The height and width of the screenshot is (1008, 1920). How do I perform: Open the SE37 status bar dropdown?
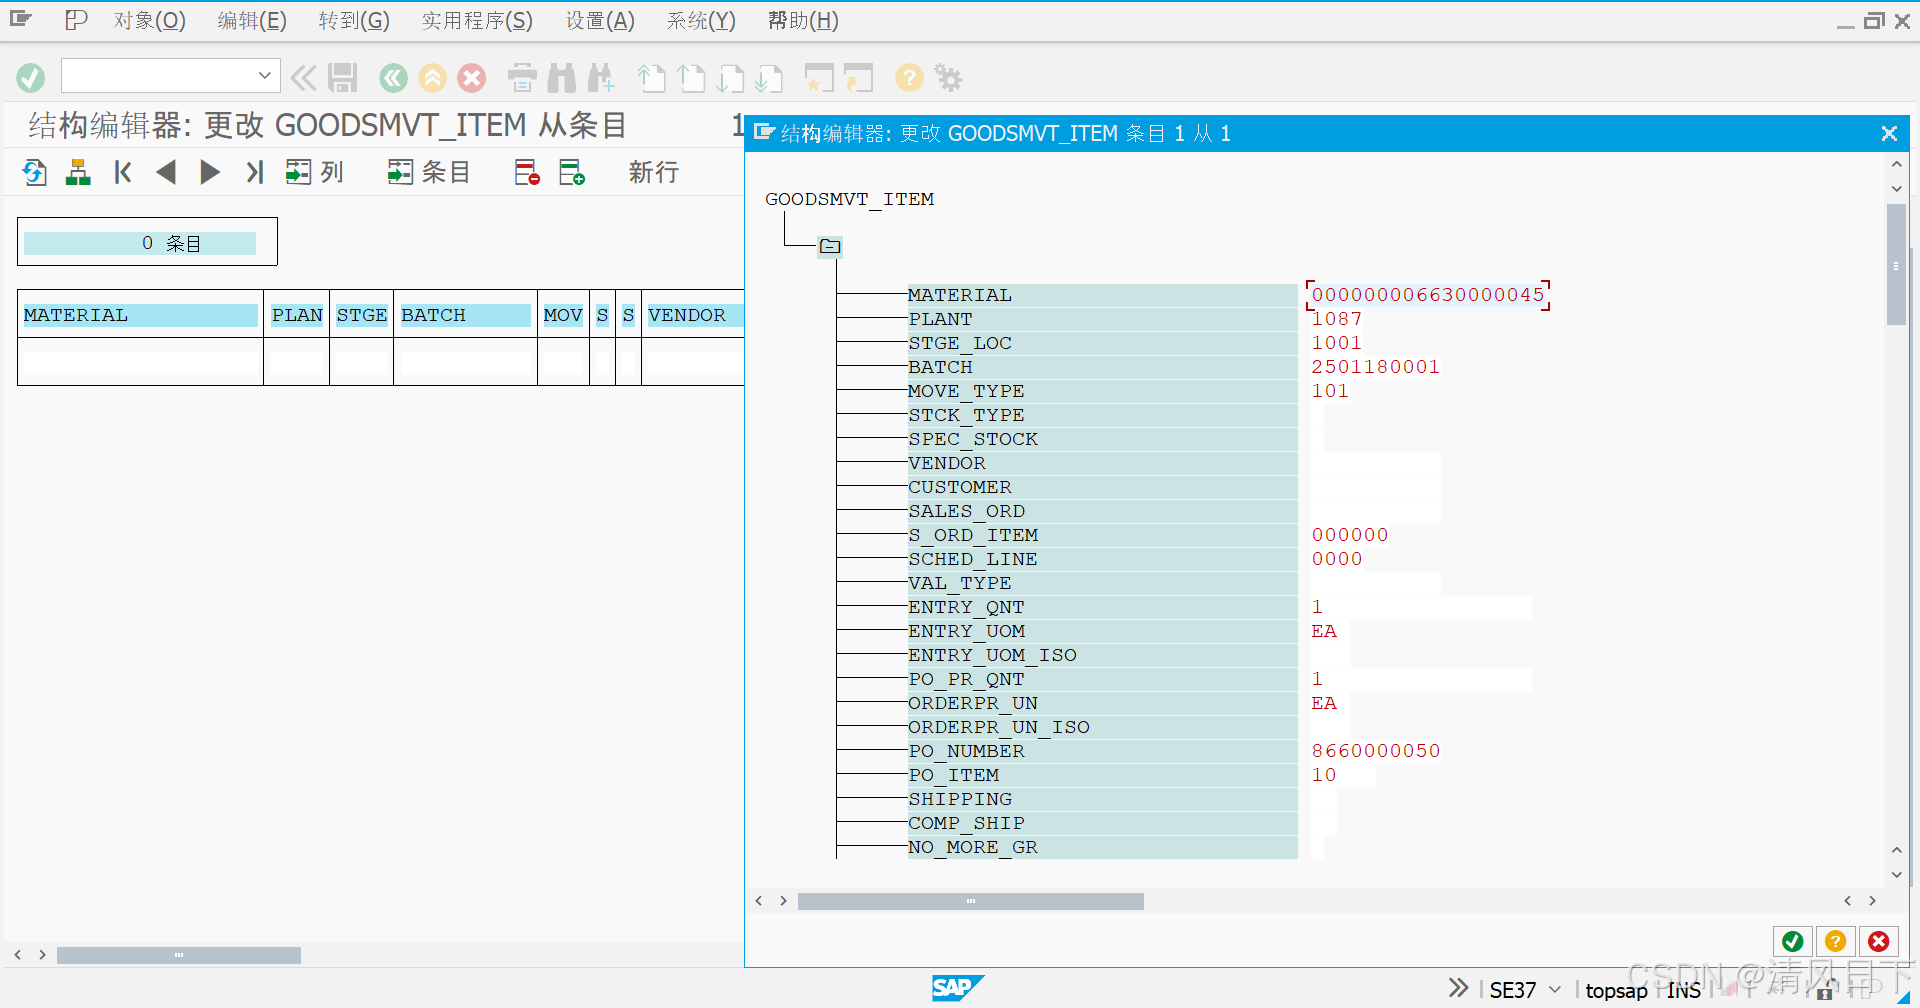(x=1553, y=990)
